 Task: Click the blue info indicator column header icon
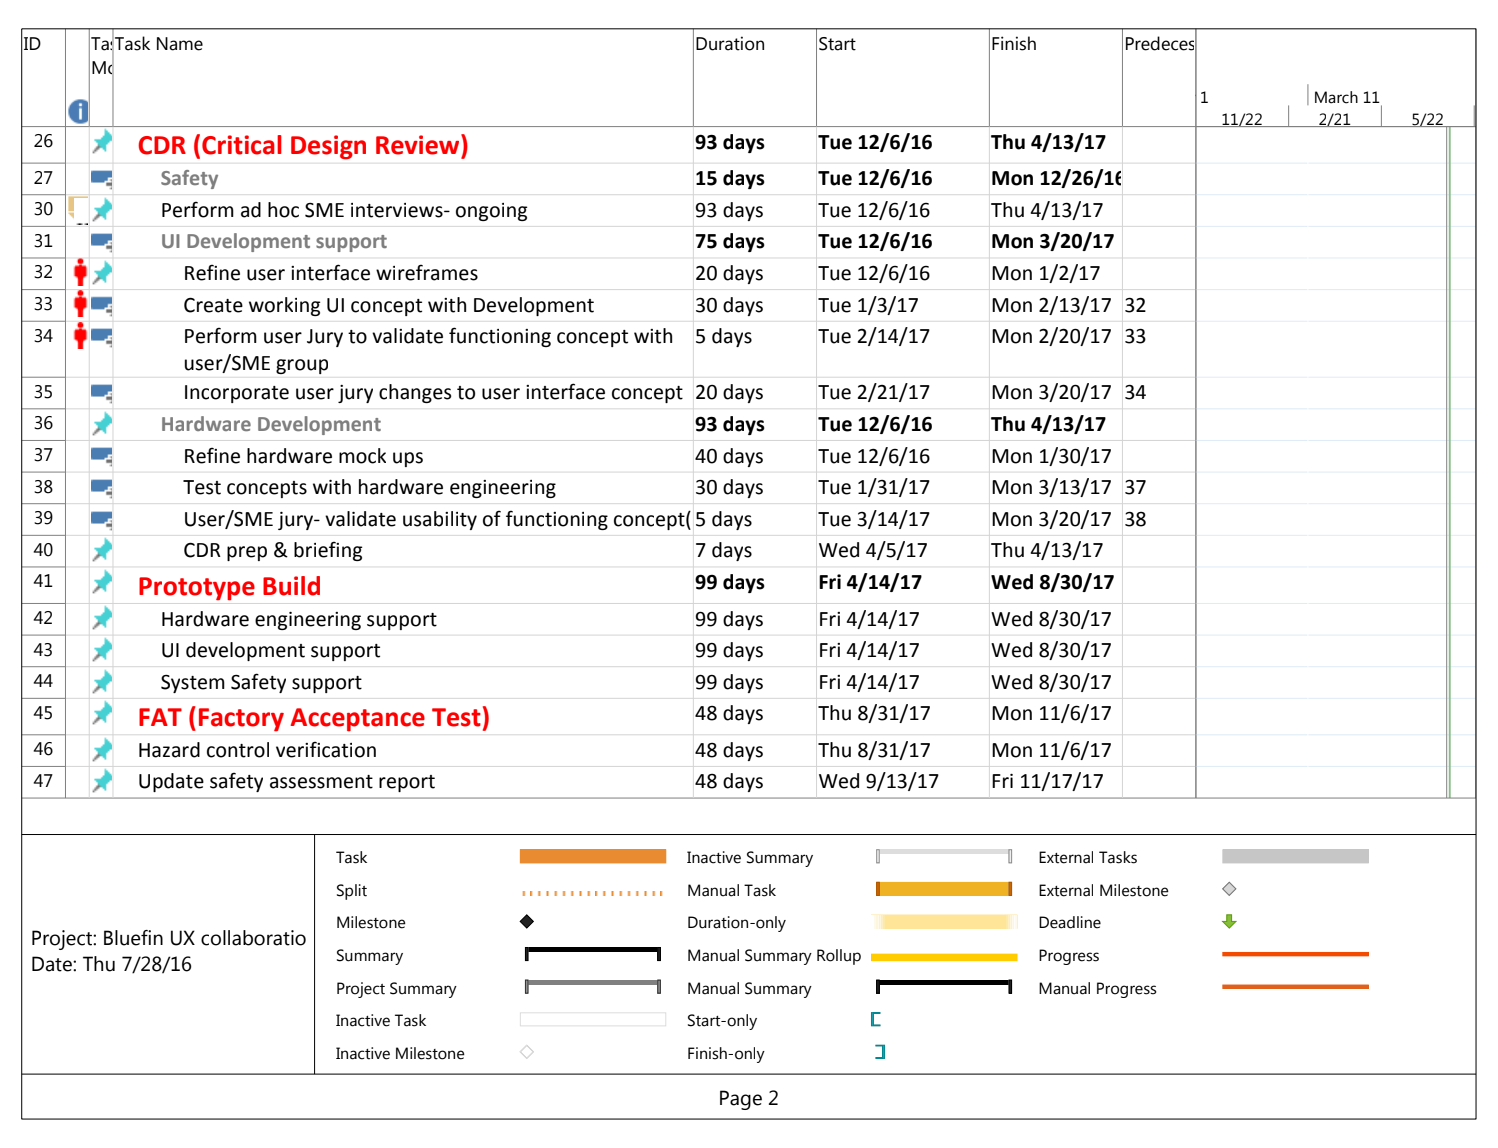tap(78, 112)
